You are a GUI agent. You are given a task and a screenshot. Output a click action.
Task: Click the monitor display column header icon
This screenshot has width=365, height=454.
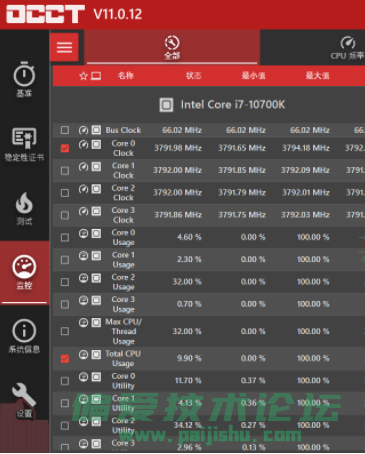96,76
